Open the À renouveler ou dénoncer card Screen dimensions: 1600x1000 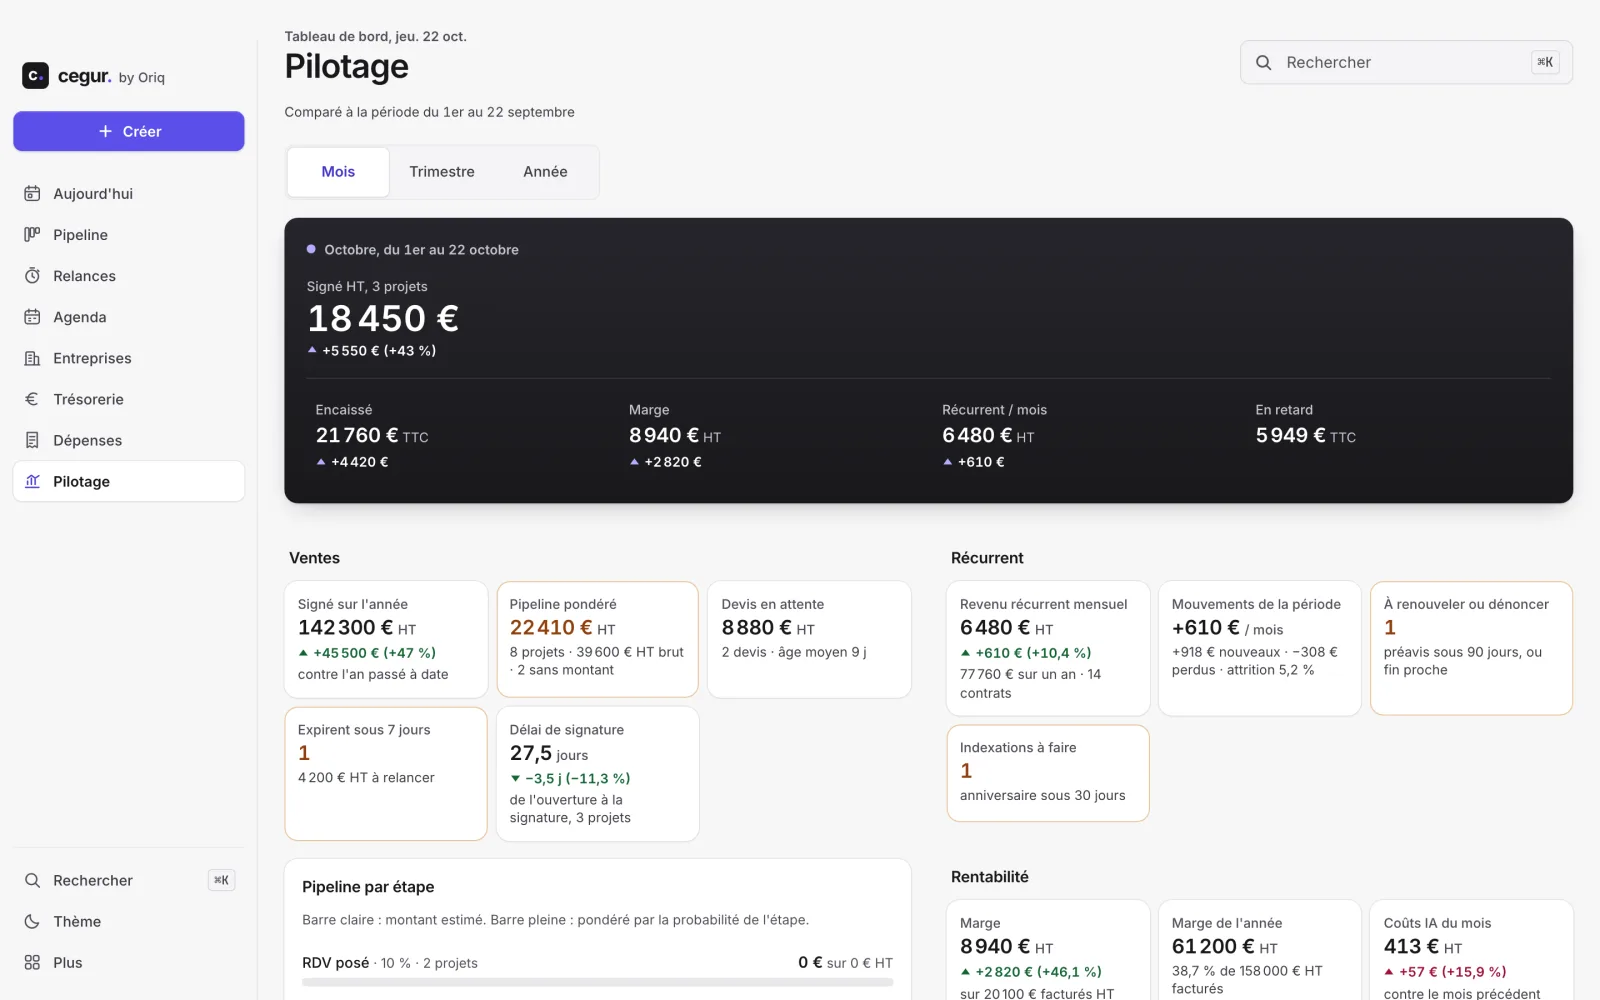pos(1471,648)
